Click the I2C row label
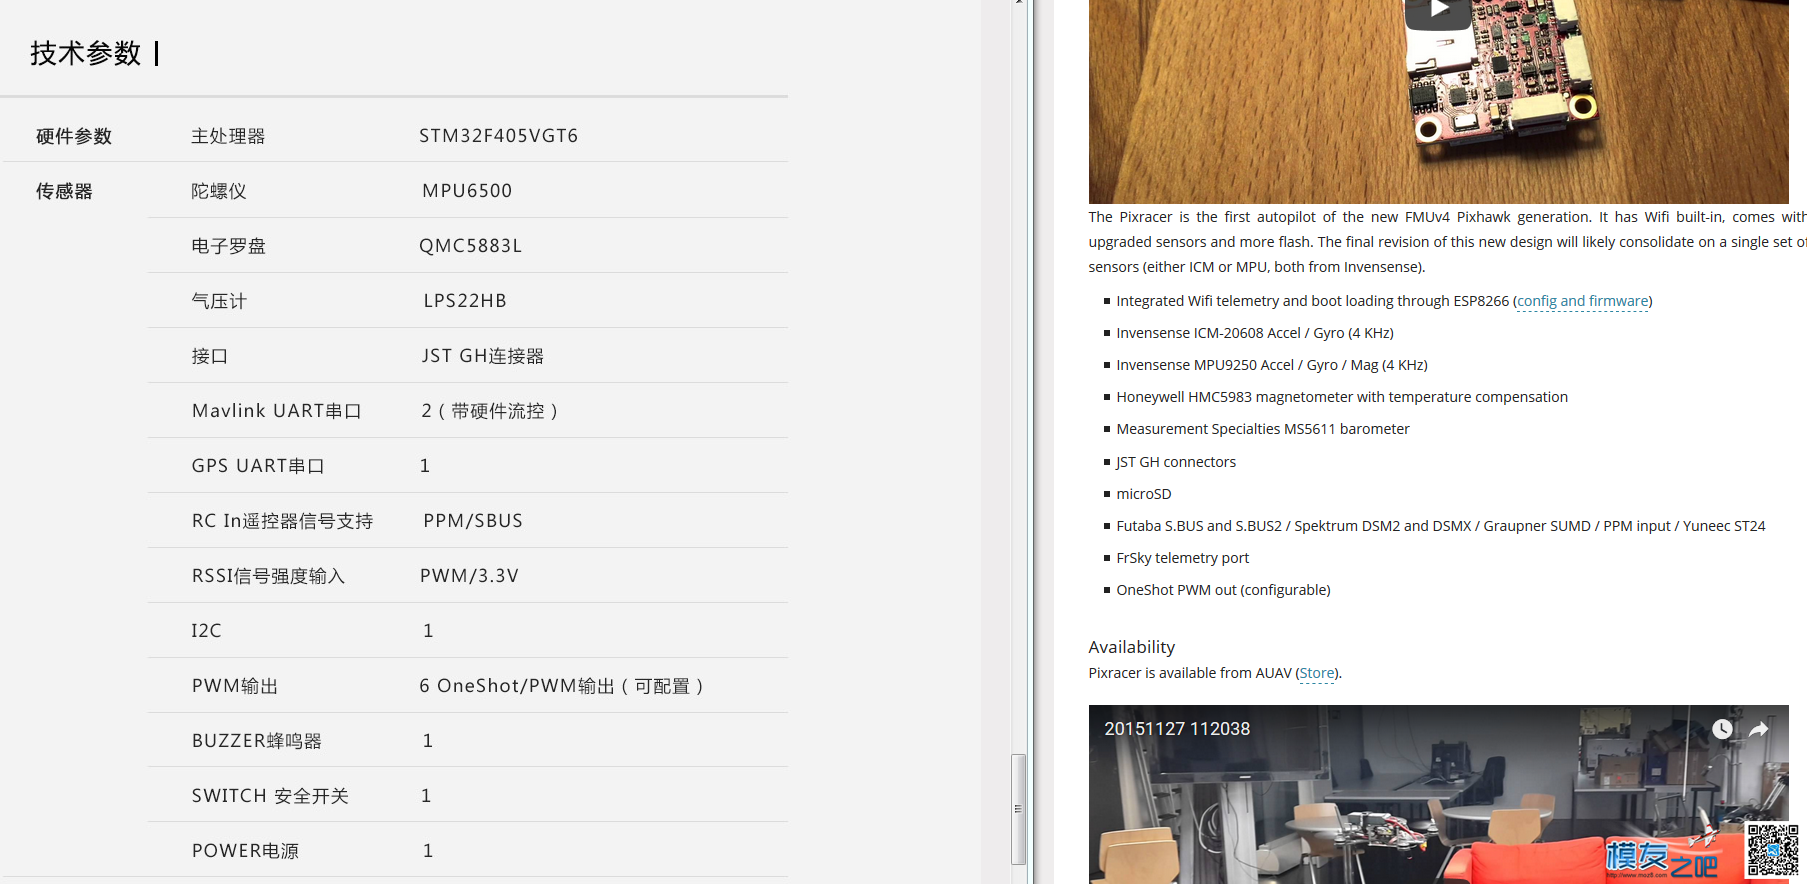 [x=206, y=631]
